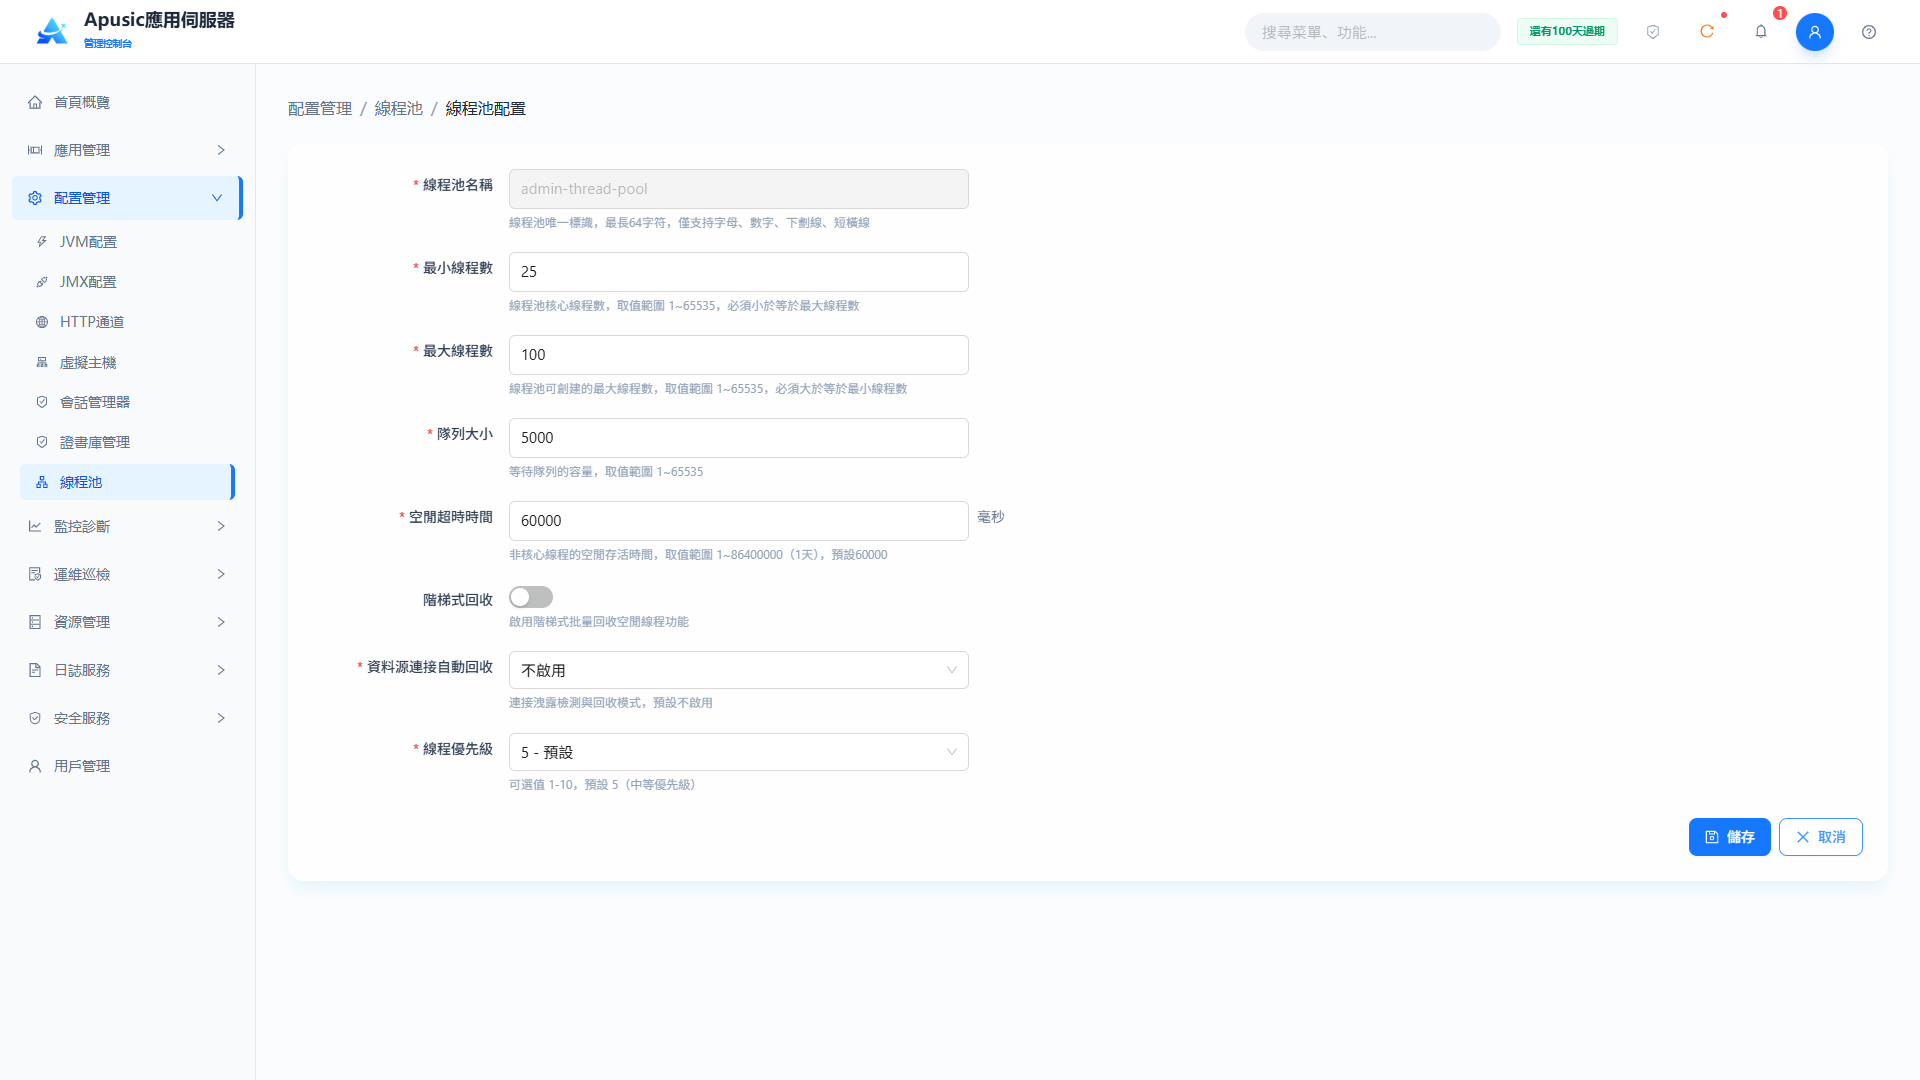The image size is (1920, 1080).
Task: Click the 隊列大小 input field
Action: 739,438
